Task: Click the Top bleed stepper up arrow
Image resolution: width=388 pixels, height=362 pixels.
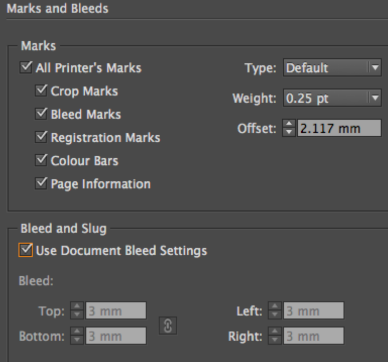Action: (77, 307)
